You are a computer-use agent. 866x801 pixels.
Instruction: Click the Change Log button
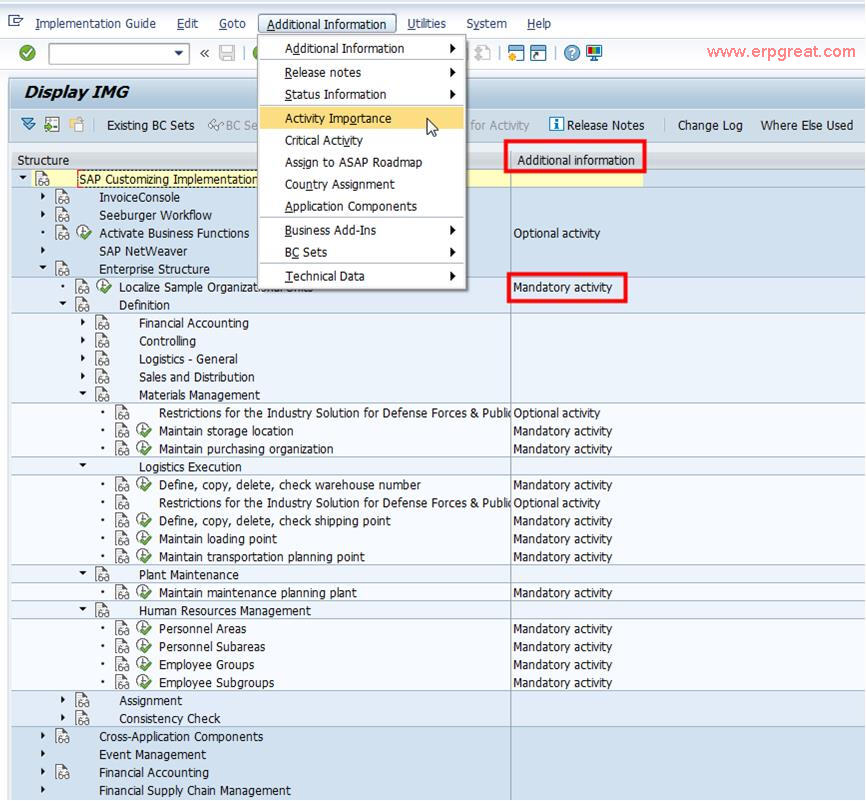click(x=710, y=125)
